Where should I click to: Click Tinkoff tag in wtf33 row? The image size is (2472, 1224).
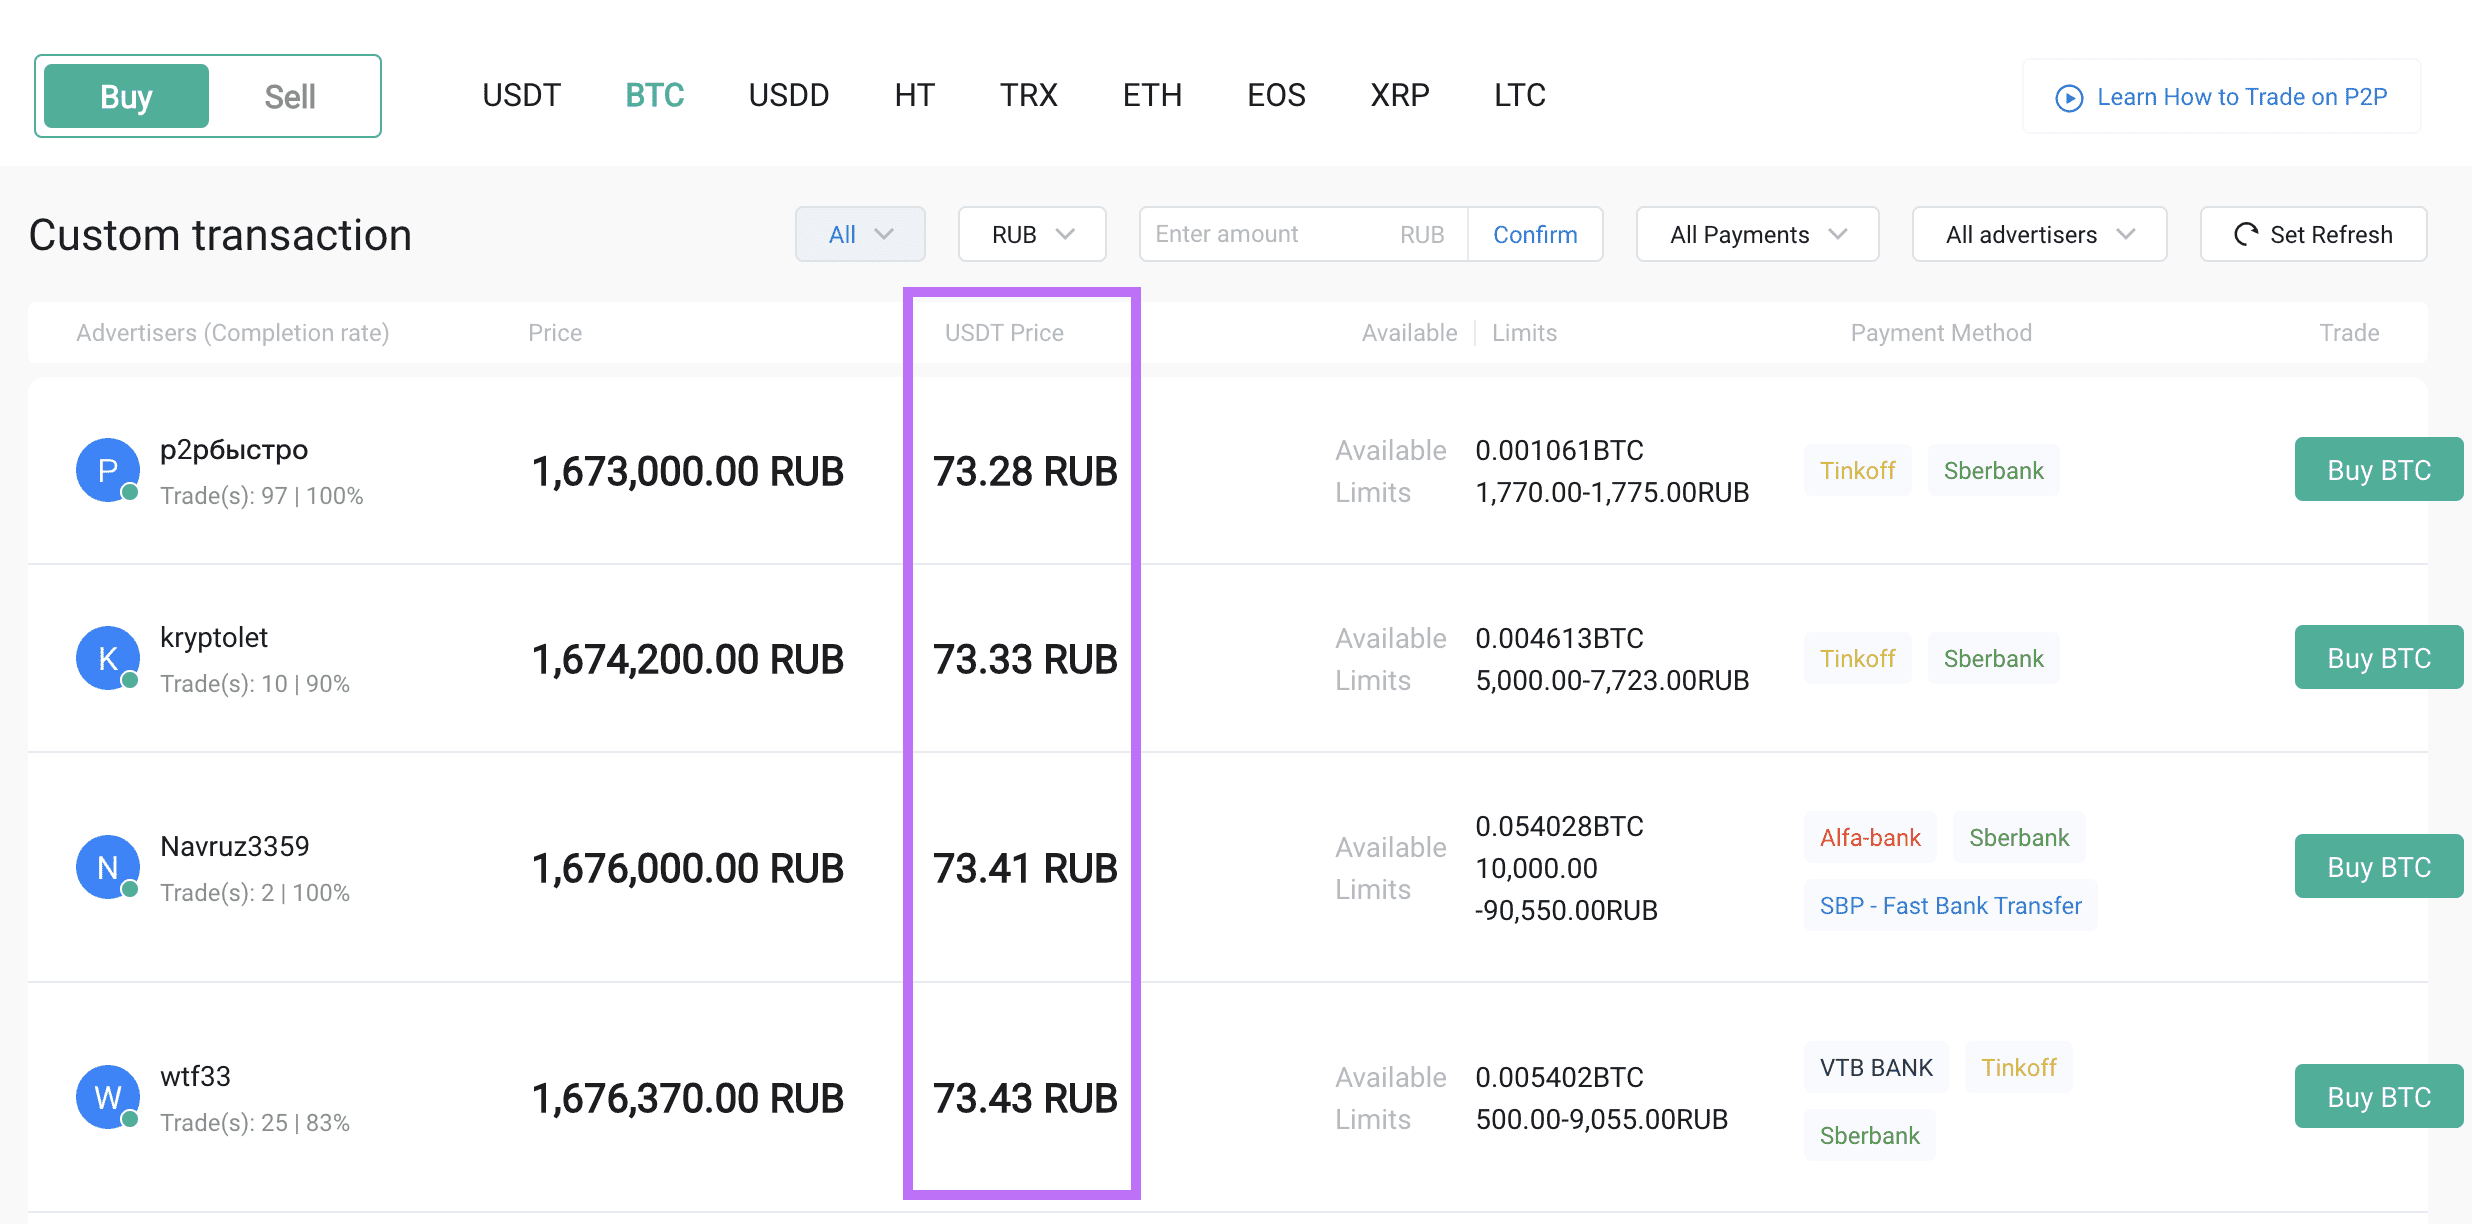click(2019, 1068)
